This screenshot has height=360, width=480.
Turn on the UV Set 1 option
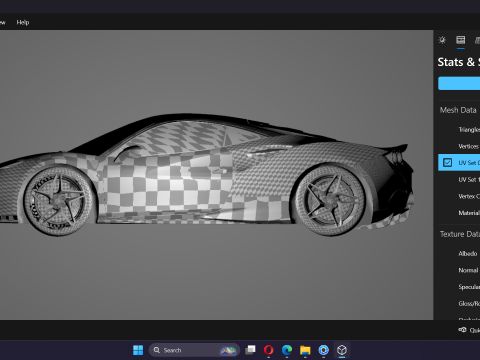click(x=469, y=180)
